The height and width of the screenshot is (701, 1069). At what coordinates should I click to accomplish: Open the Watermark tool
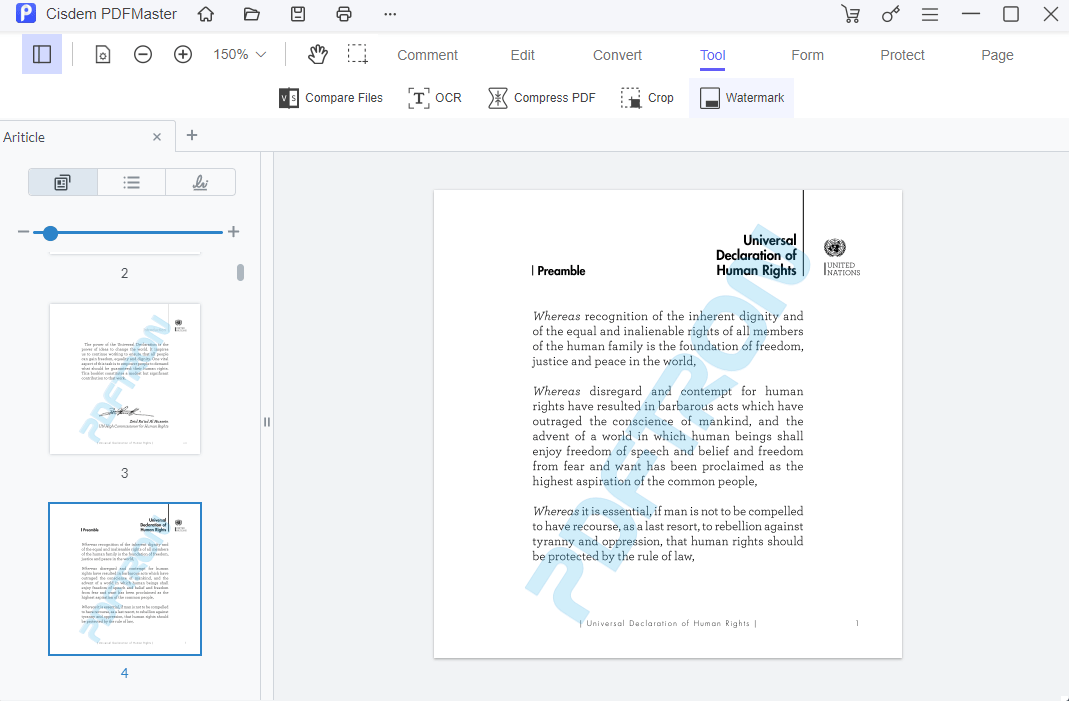(742, 98)
